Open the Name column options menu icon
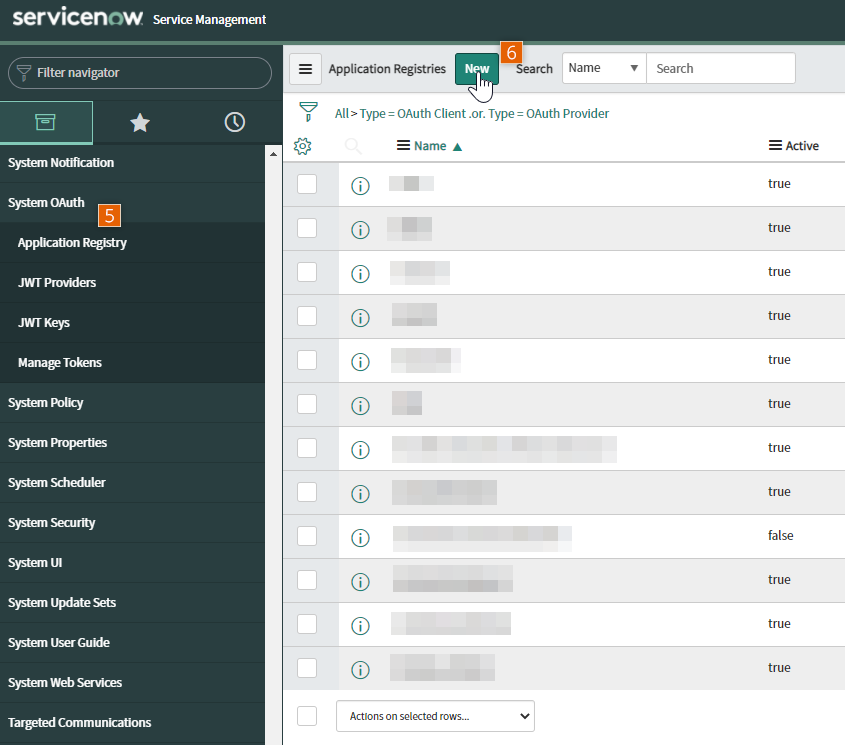Viewport: 845px width, 745px height. point(403,146)
